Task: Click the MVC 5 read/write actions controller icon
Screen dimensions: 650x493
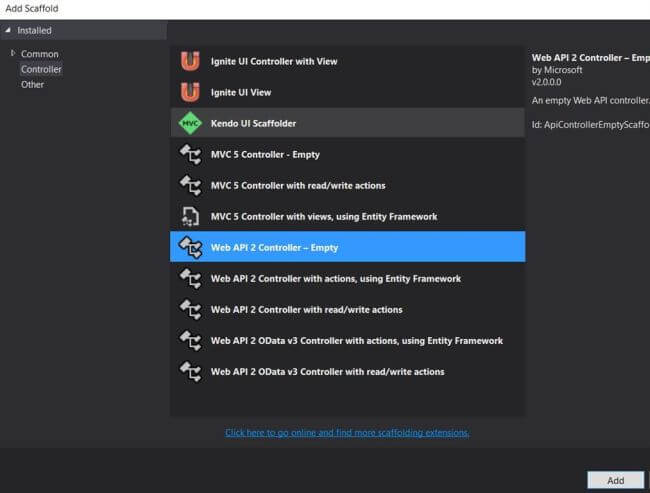Action: tap(190, 185)
